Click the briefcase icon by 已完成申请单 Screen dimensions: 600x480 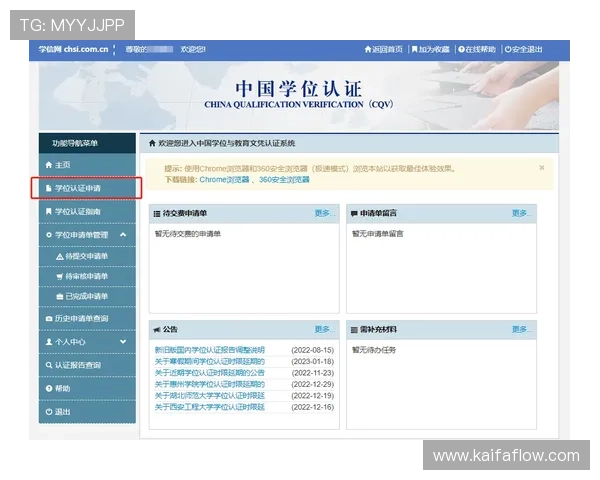[x=60, y=297]
